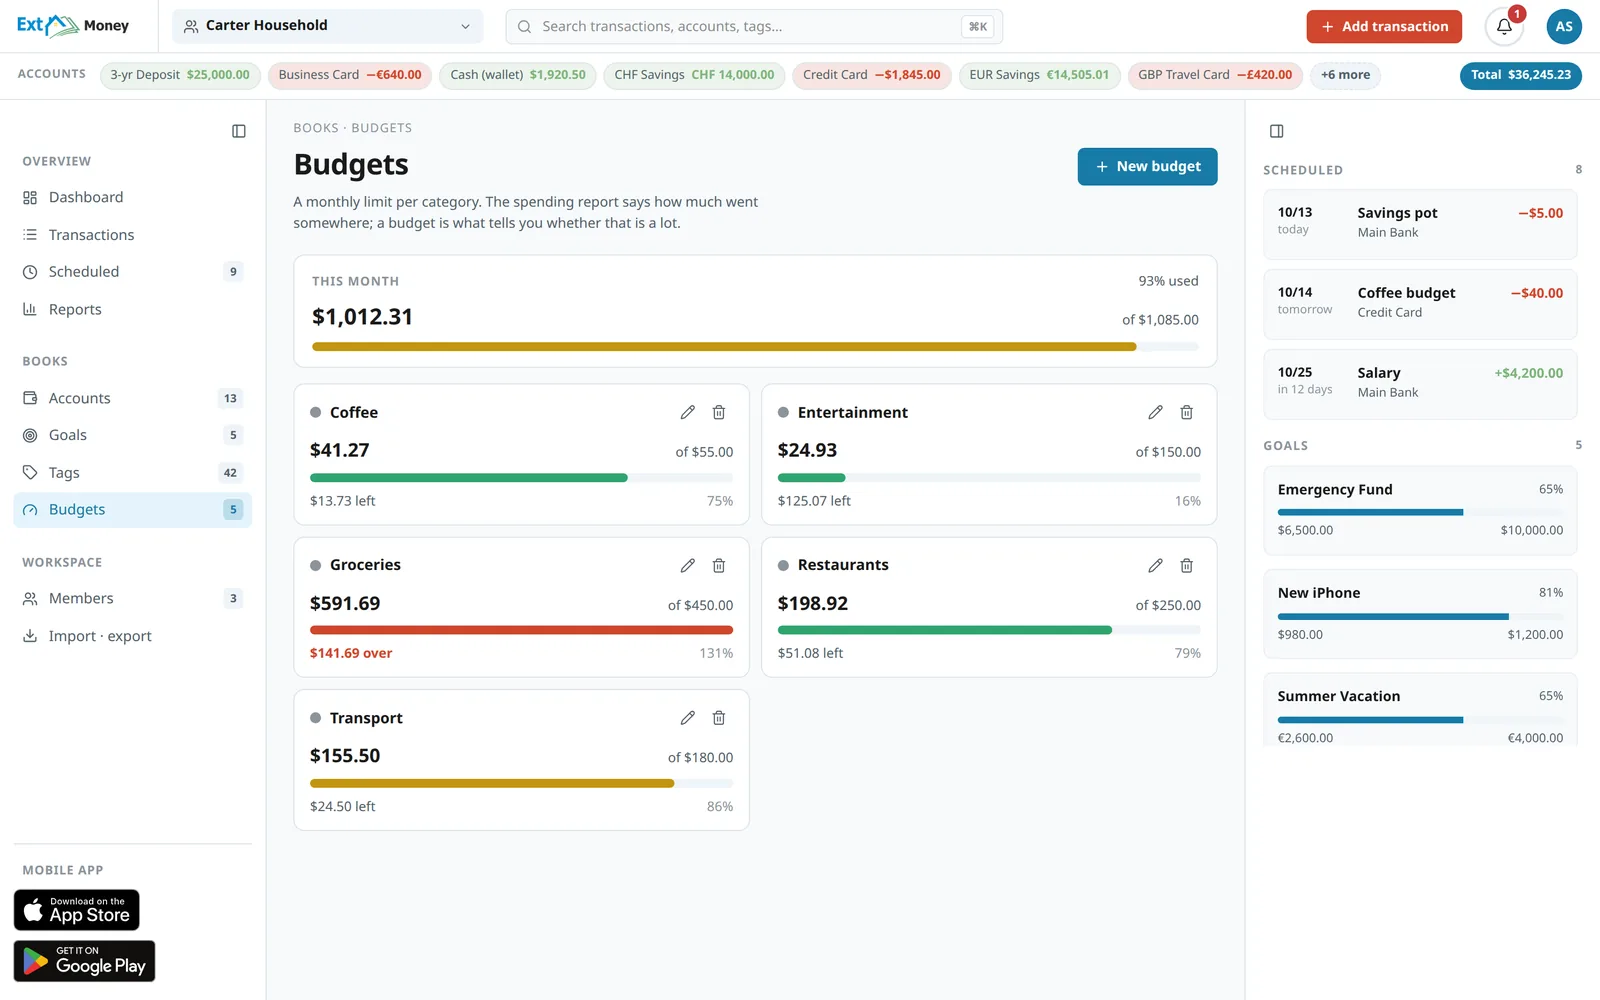Click the Groceries red progress bar
The width and height of the screenshot is (1600, 1000).
coord(521,630)
